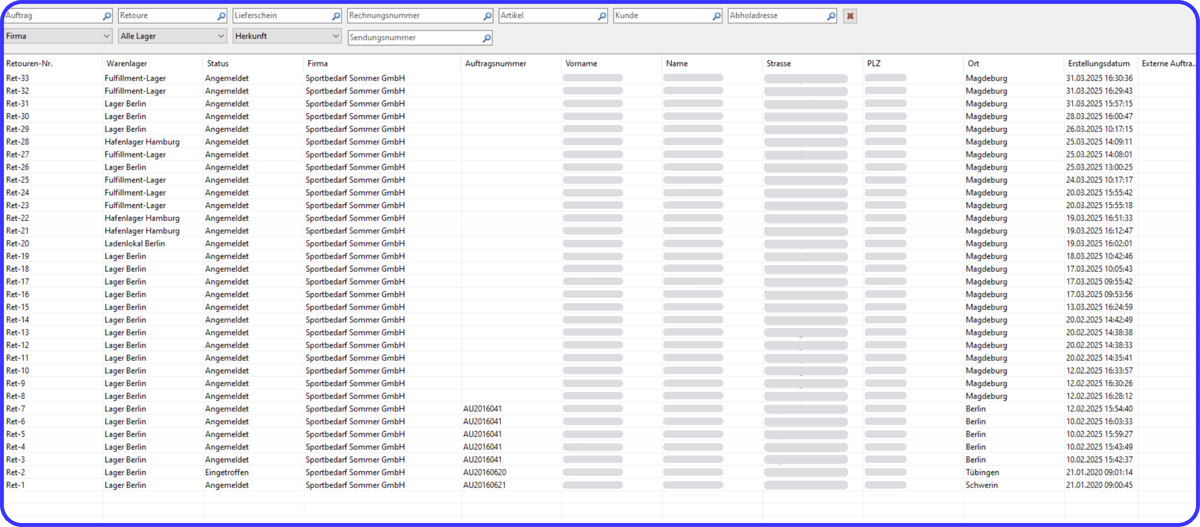The image size is (1200, 527).
Task: Click Magdeburg in the Ret-17 row
Action: point(986,281)
